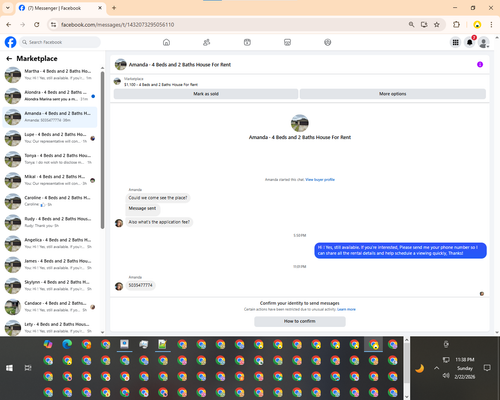The image size is (500, 400).
Task: Click Amanda's avatar beside phone number message
Action: (119, 286)
